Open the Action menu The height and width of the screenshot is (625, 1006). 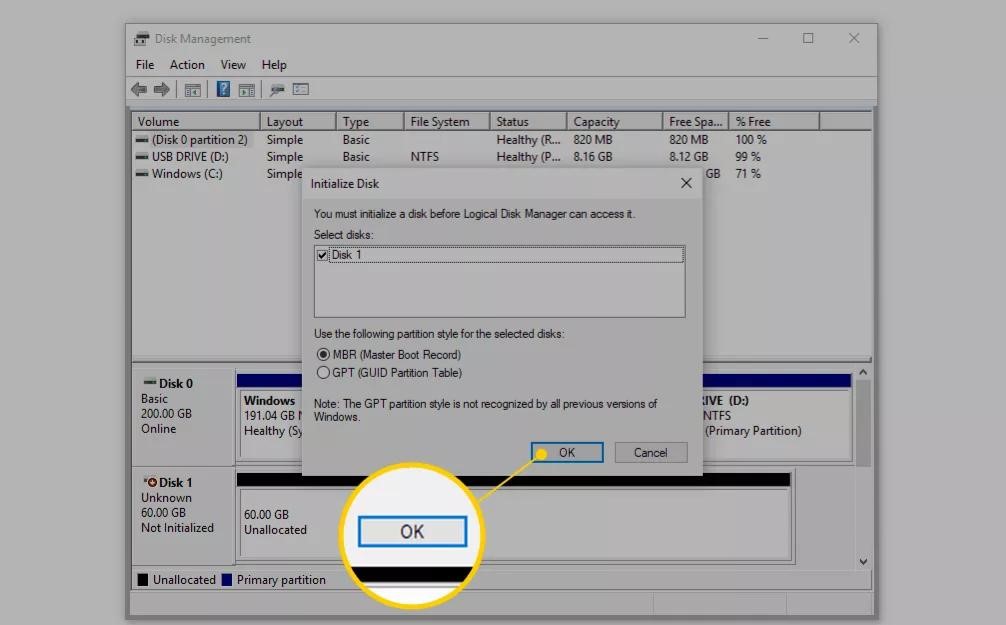click(187, 64)
